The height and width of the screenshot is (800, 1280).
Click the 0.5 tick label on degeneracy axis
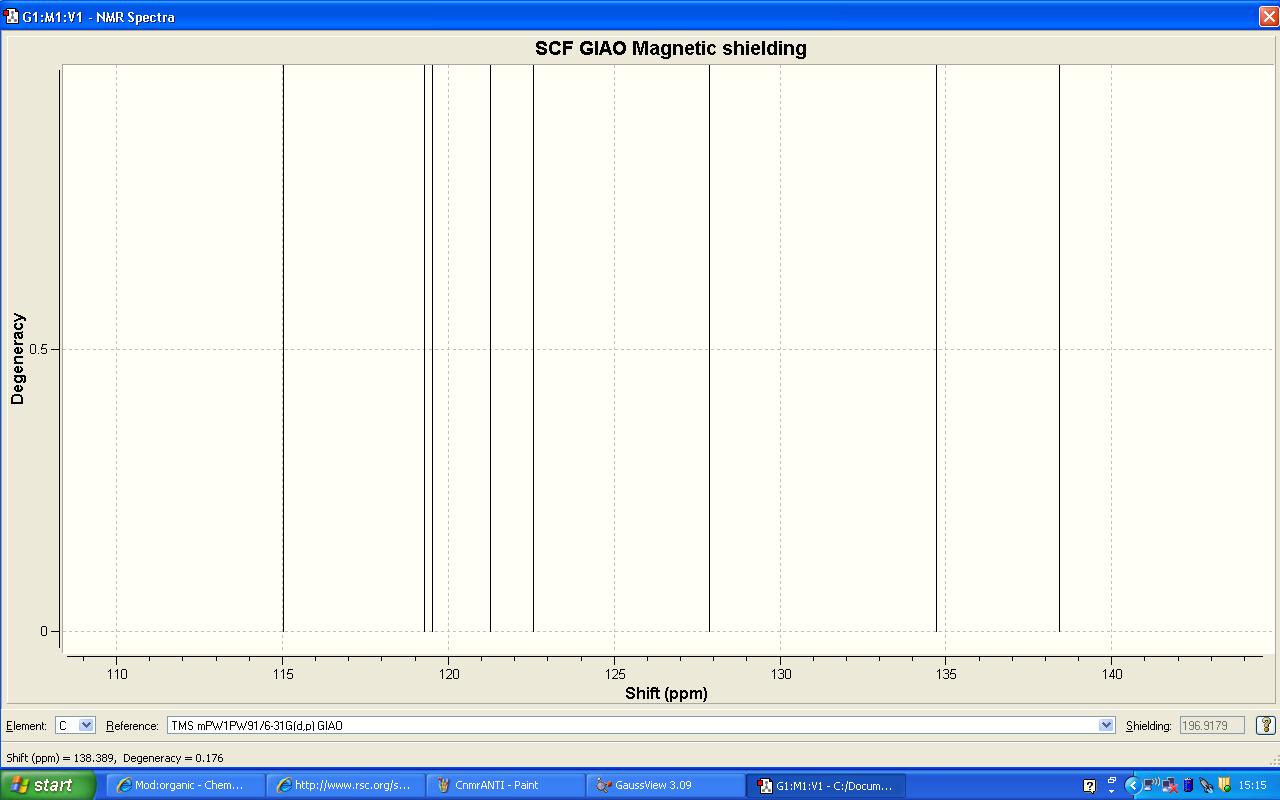pos(38,349)
